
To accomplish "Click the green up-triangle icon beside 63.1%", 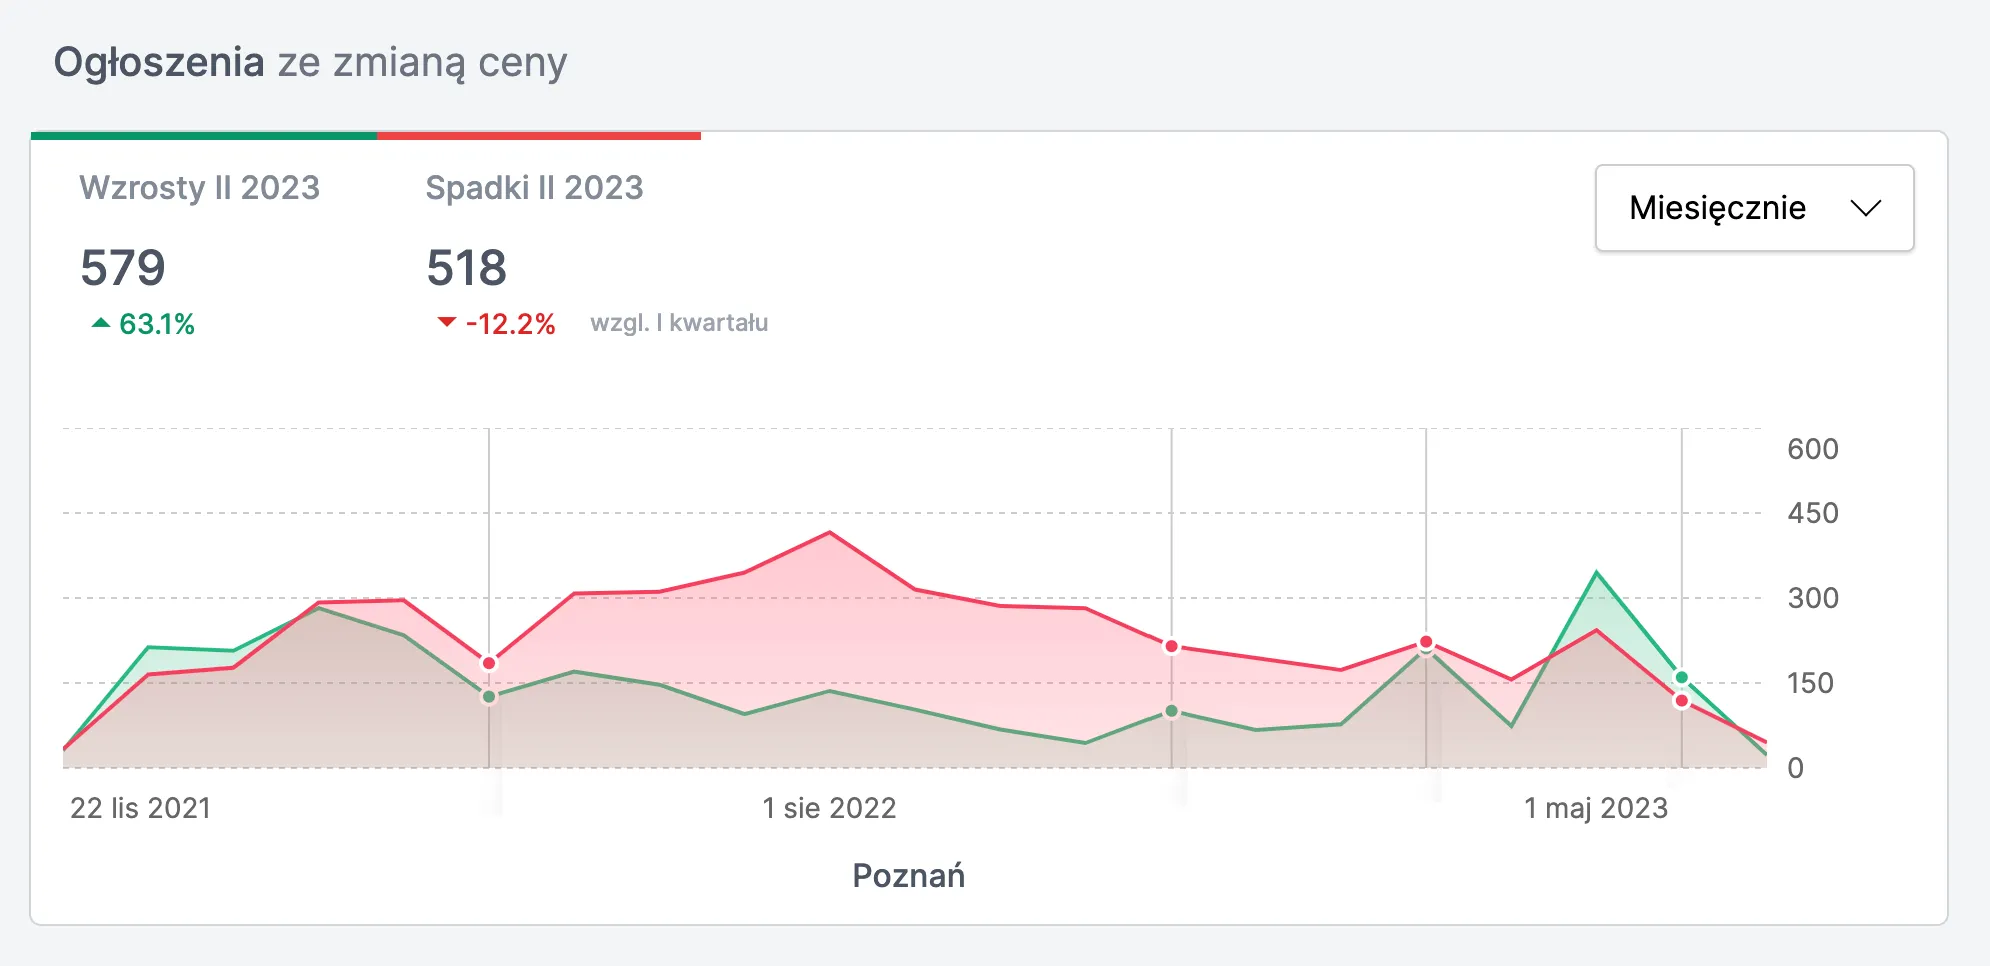I will click(101, 323).
